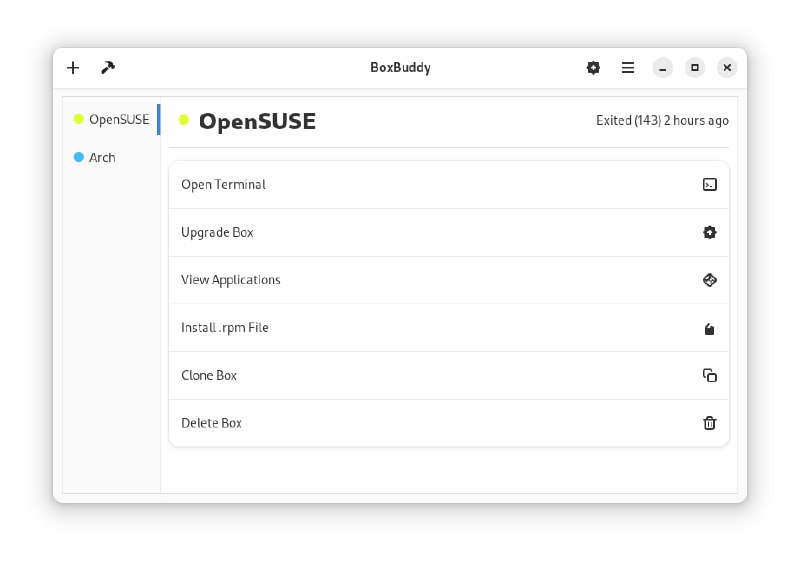Screen dimensions: 800x561
Task: Select the Arch box in the sidebar
Action: click(102, 158)
